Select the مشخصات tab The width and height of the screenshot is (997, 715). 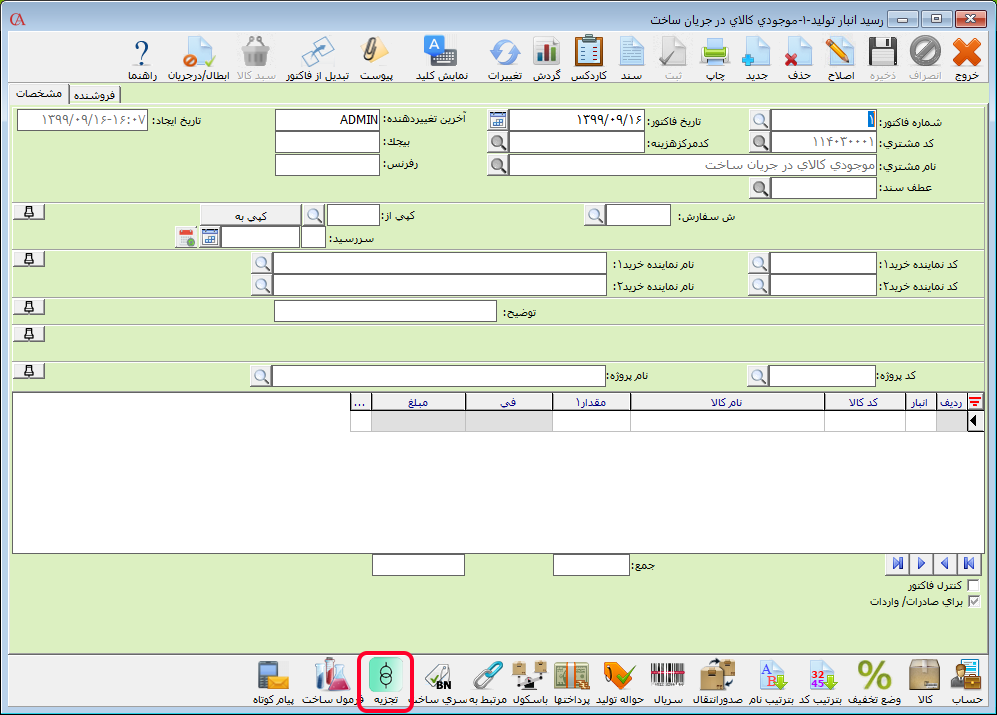41,93
